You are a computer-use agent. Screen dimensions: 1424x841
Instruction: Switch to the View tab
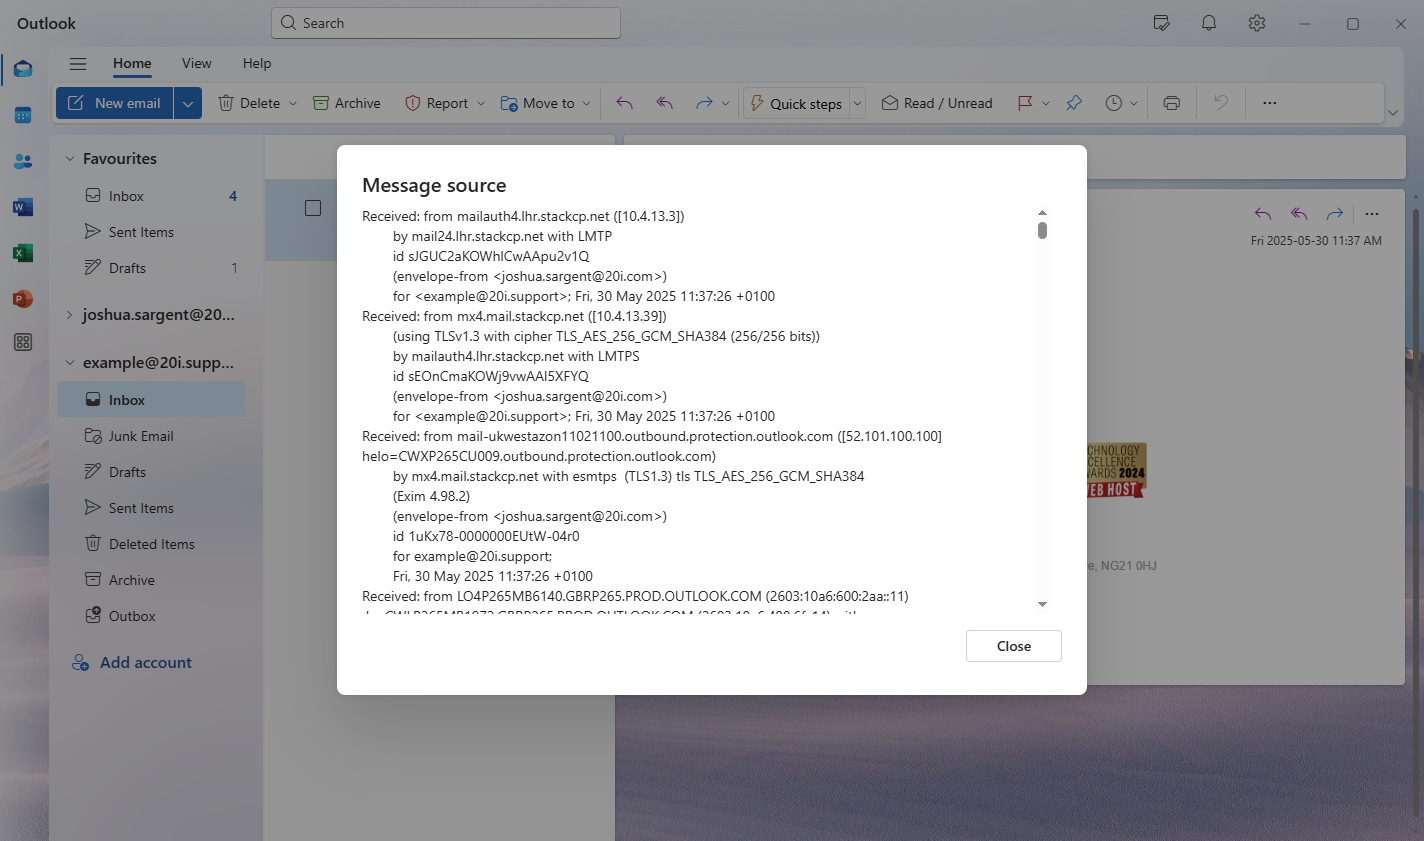196,63
